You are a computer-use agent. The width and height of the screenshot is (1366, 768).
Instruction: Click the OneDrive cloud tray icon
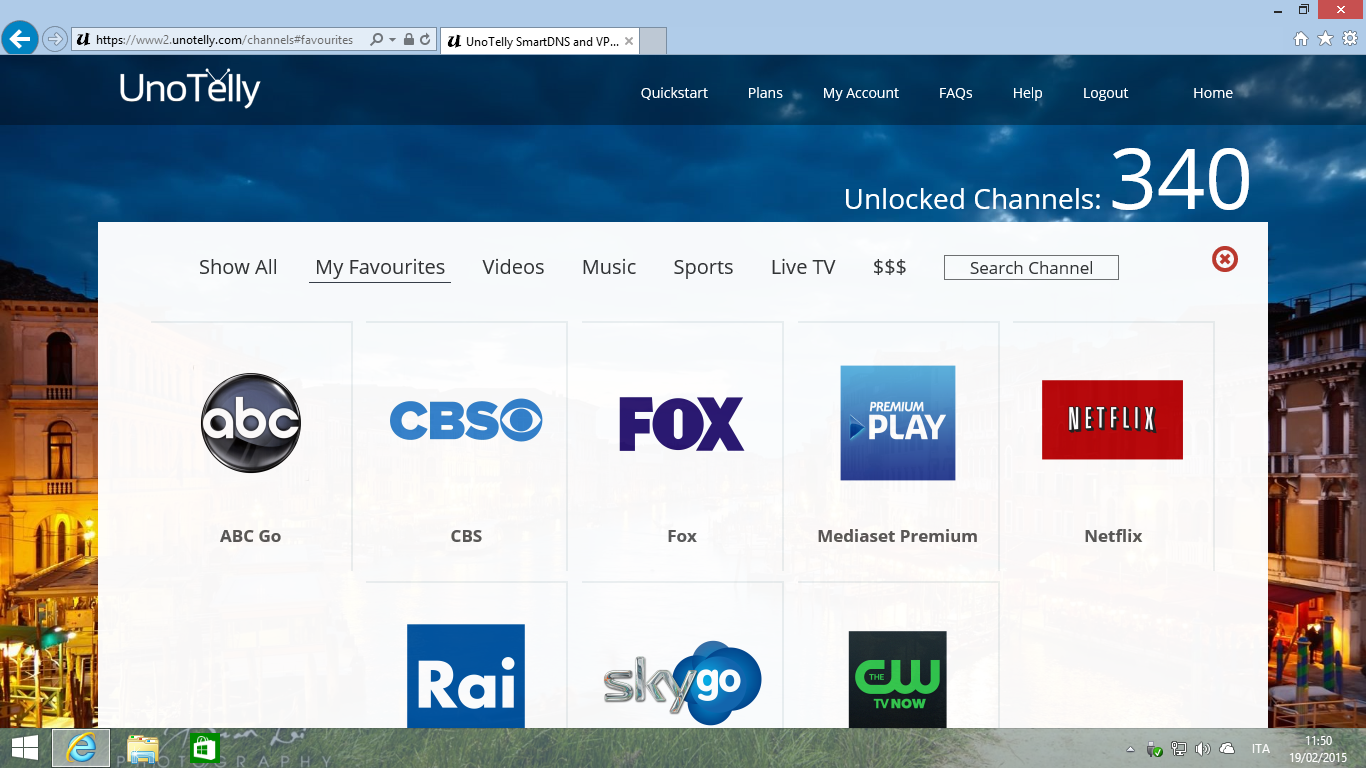[1227, 748]
